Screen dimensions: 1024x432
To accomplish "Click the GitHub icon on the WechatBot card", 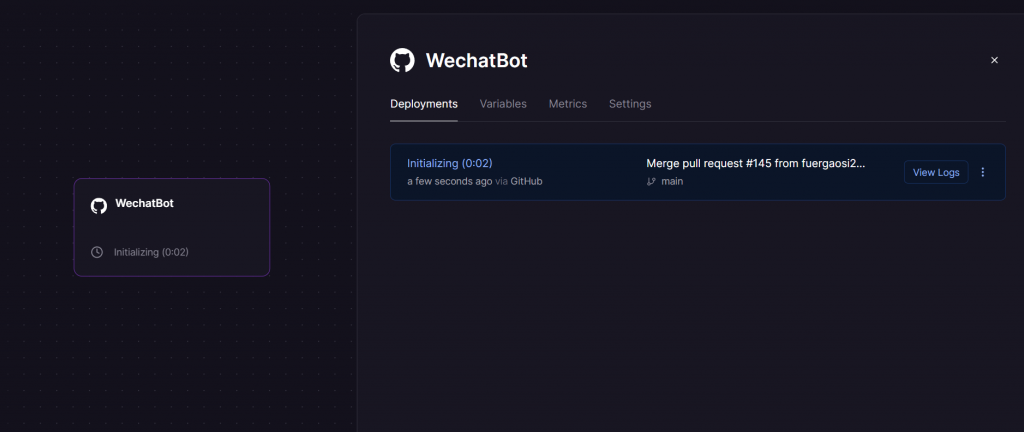I will [x=99, y=206].
